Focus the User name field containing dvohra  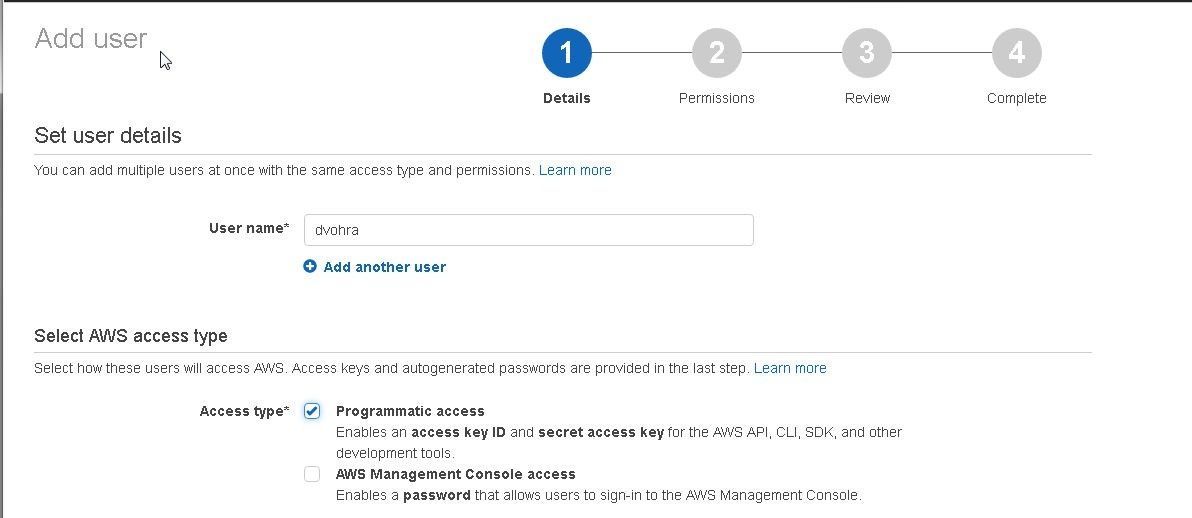click(x=528, y=230)
